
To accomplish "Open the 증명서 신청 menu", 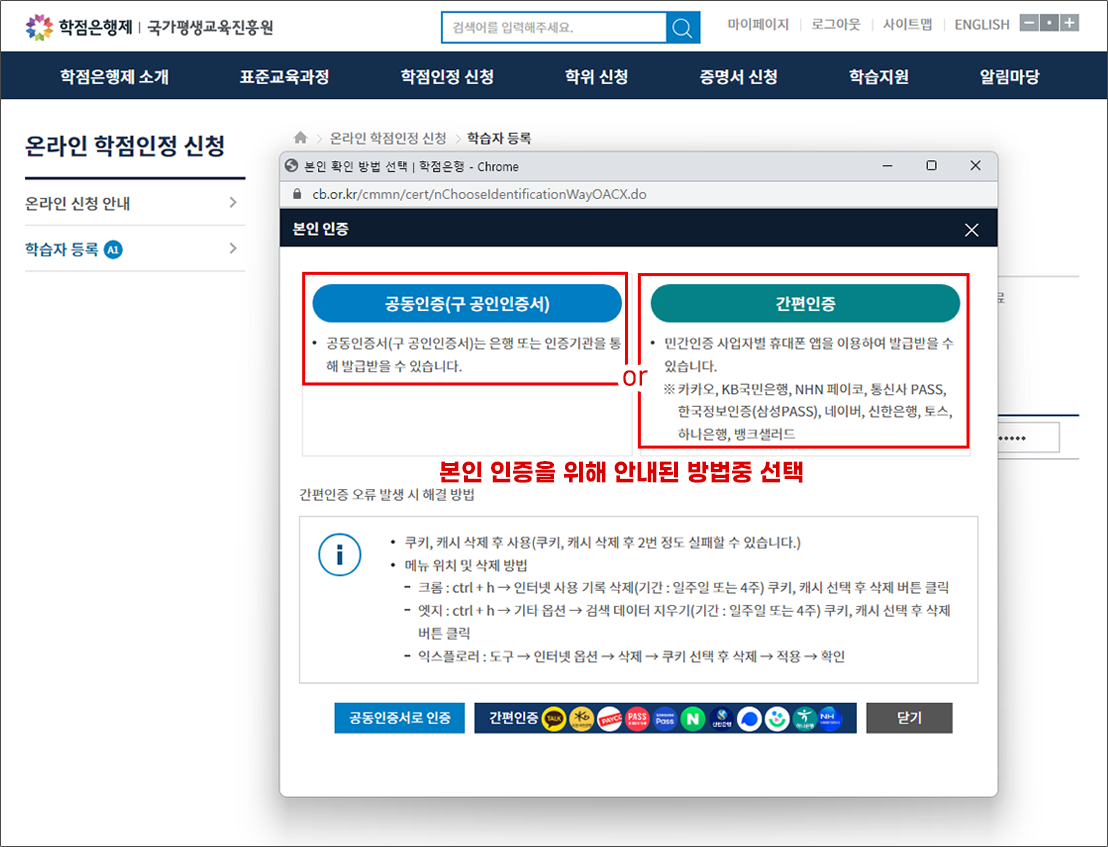I will tap(738, 76).
